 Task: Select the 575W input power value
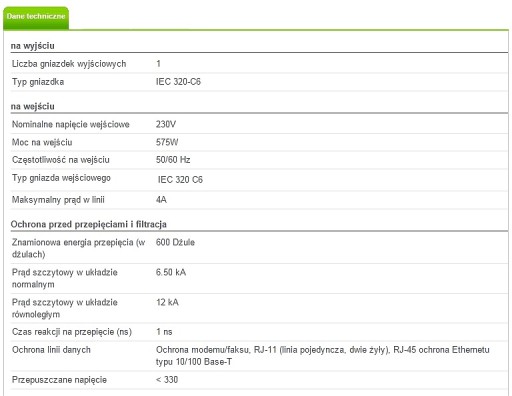(167, 142)
